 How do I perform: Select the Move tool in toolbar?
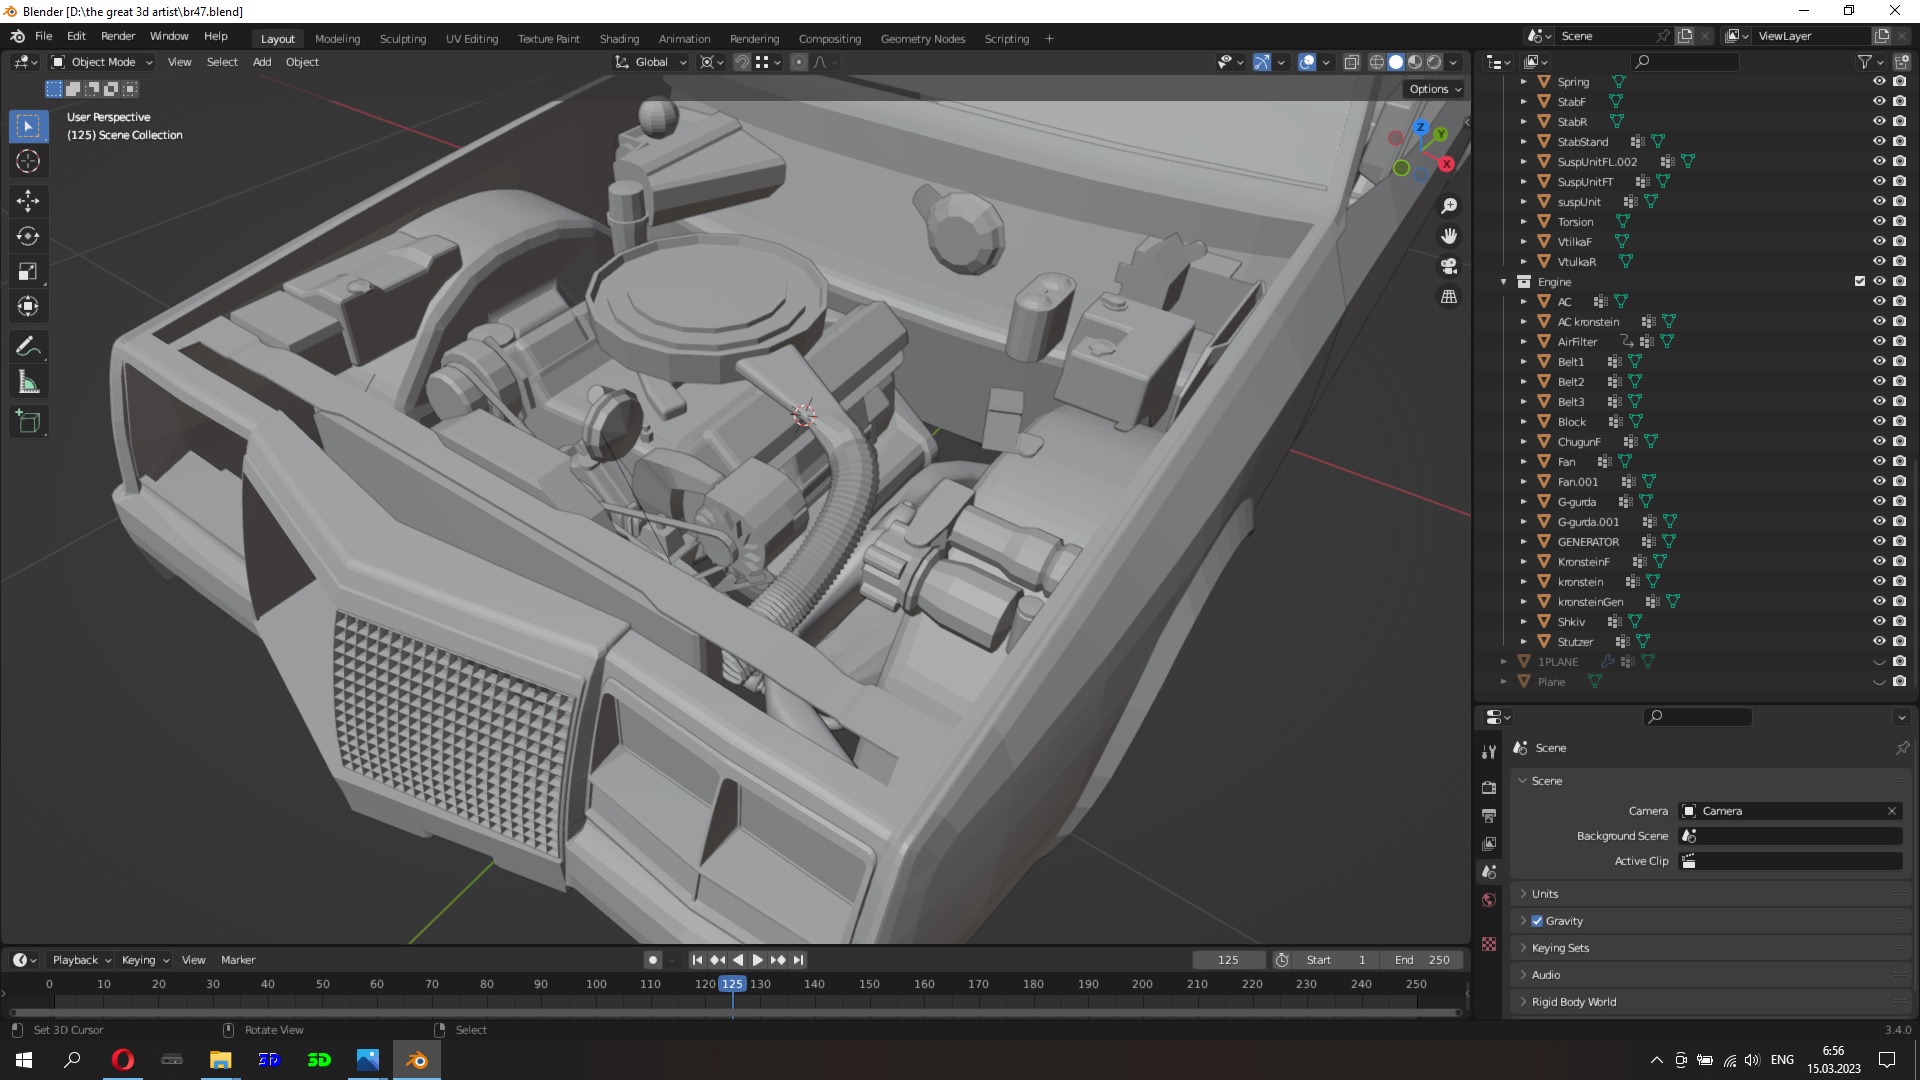pos(28,201)
